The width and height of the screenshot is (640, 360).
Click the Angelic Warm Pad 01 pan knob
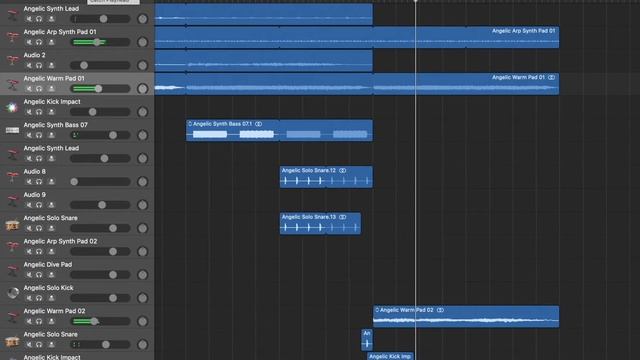[x=142, y=89]
